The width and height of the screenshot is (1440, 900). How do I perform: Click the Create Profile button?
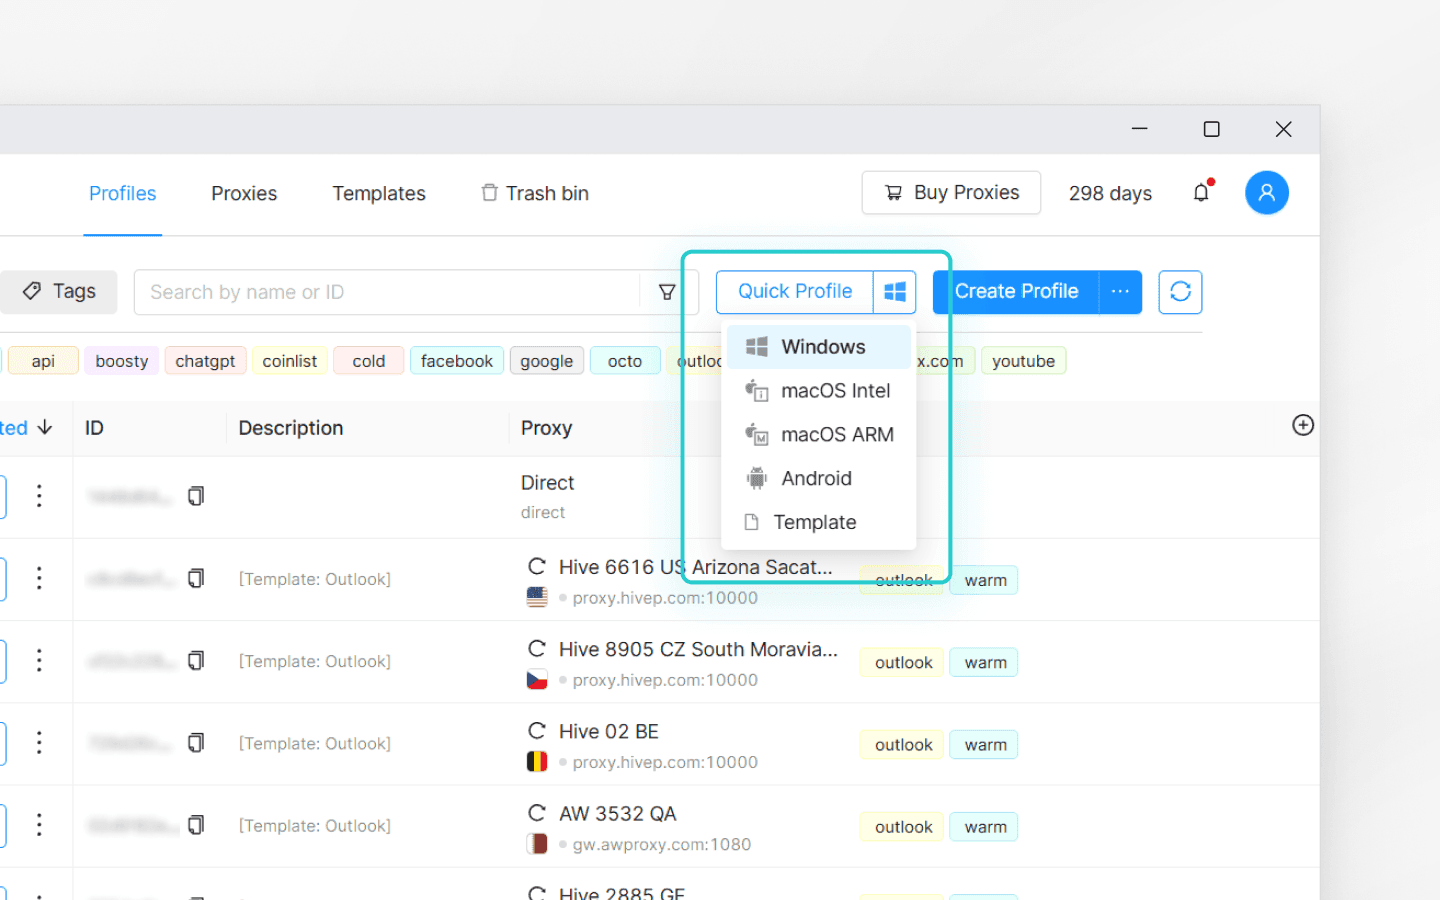[1016, 291]
